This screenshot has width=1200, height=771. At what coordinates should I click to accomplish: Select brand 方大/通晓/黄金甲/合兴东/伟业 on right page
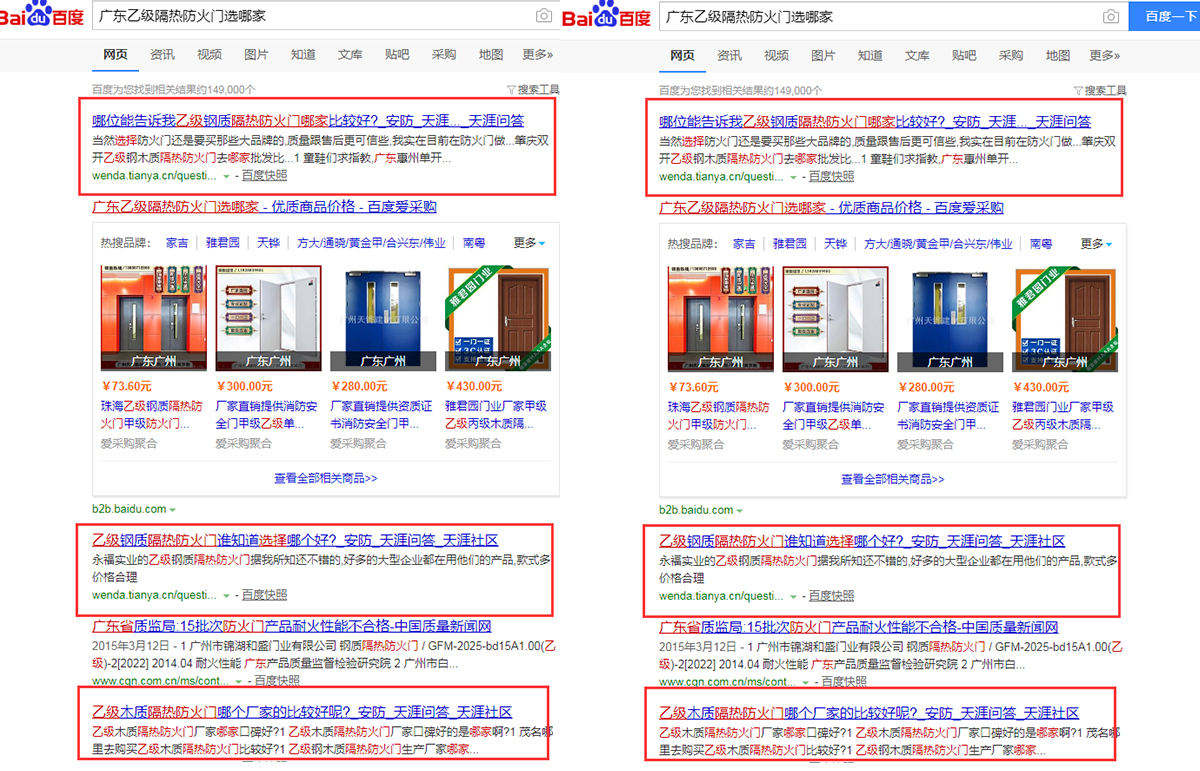pos(938,243)
